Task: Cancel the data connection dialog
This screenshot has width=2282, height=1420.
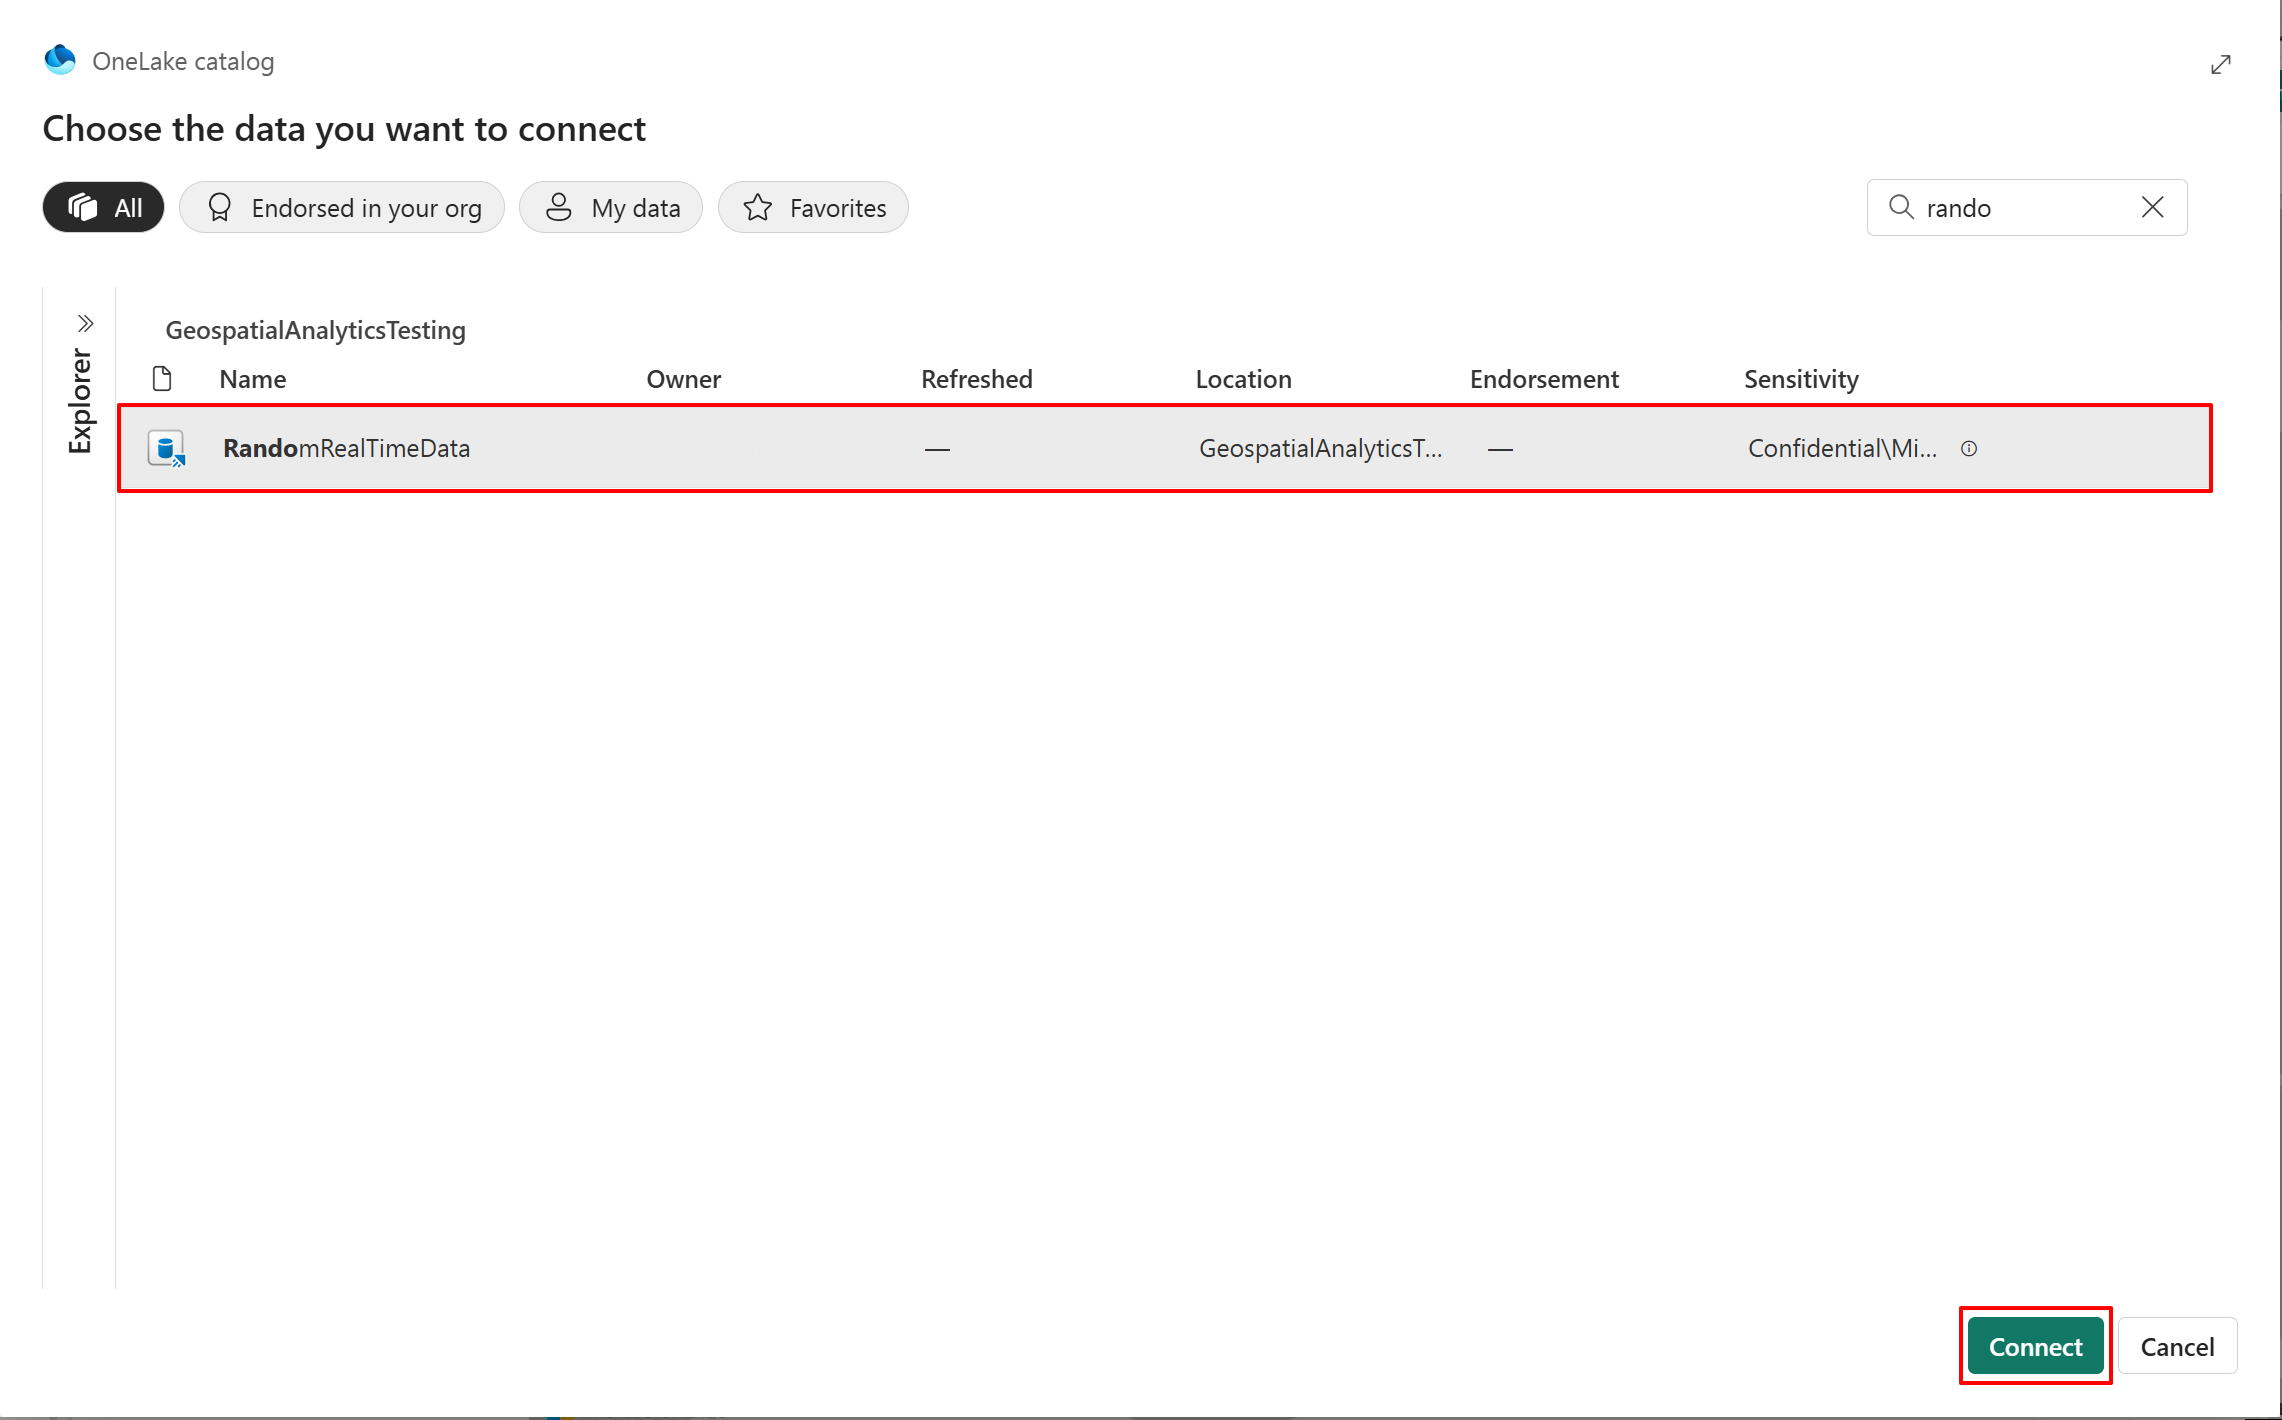Action: tap(2176, 1346)
